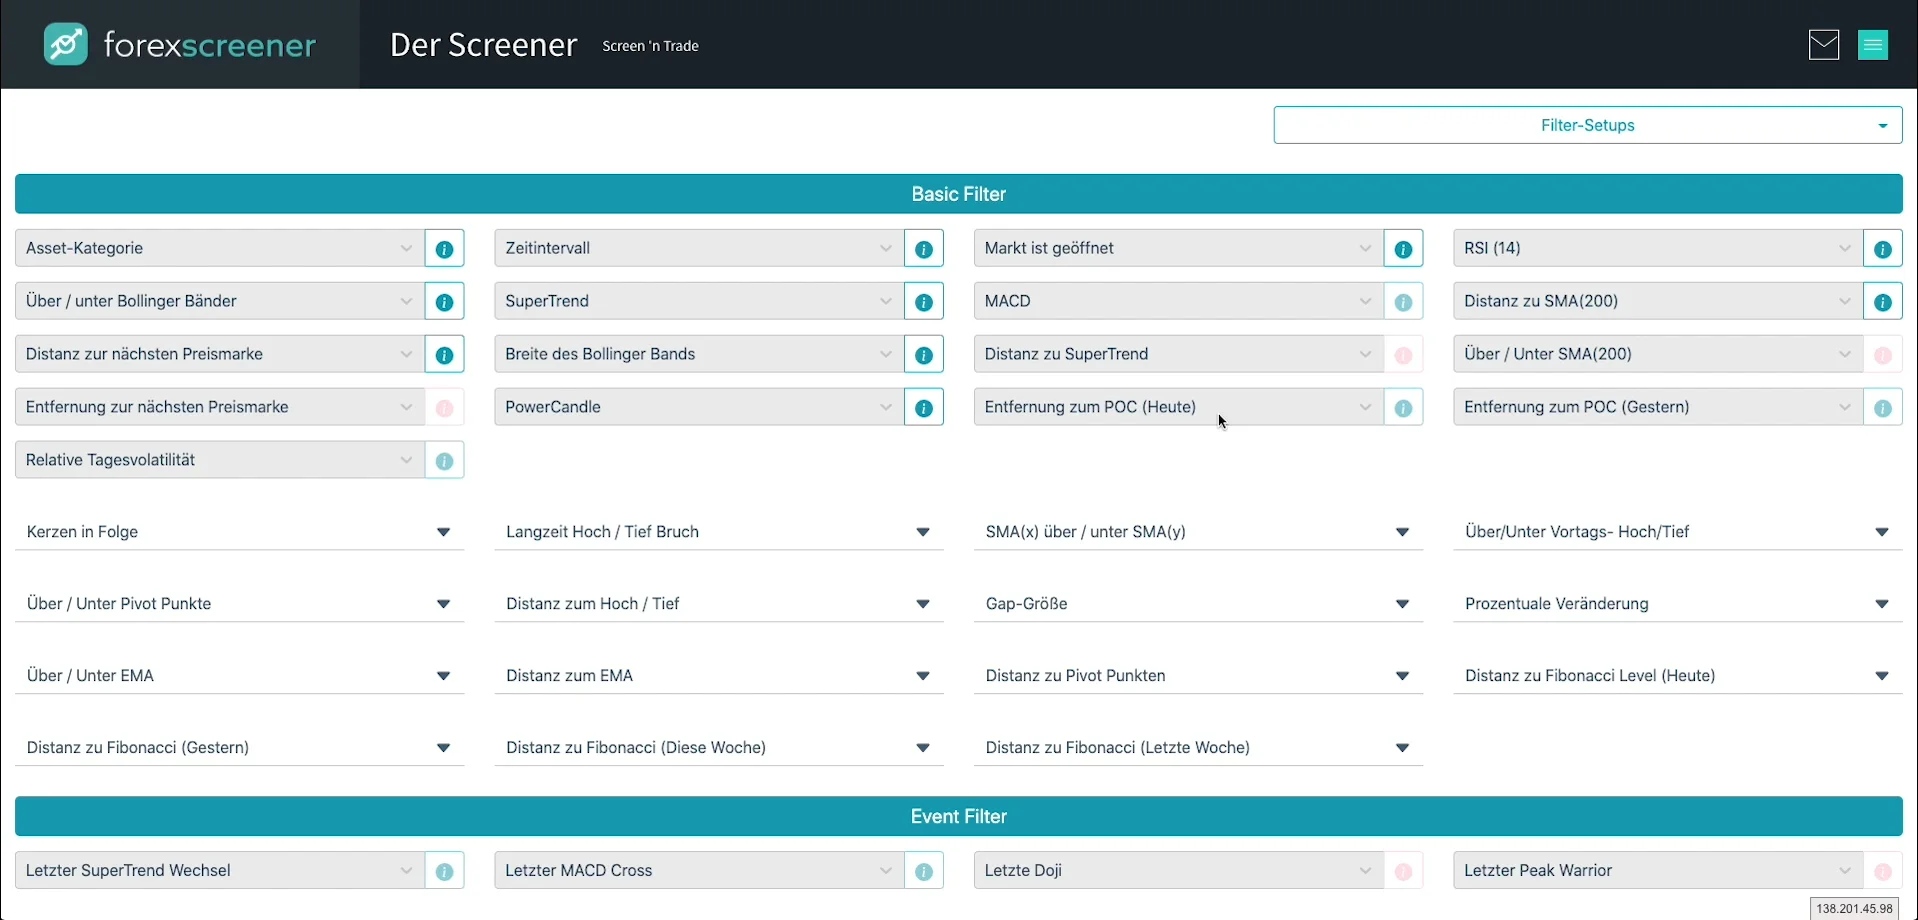Click the forexscreener logo icon

(x=66, y=45)
